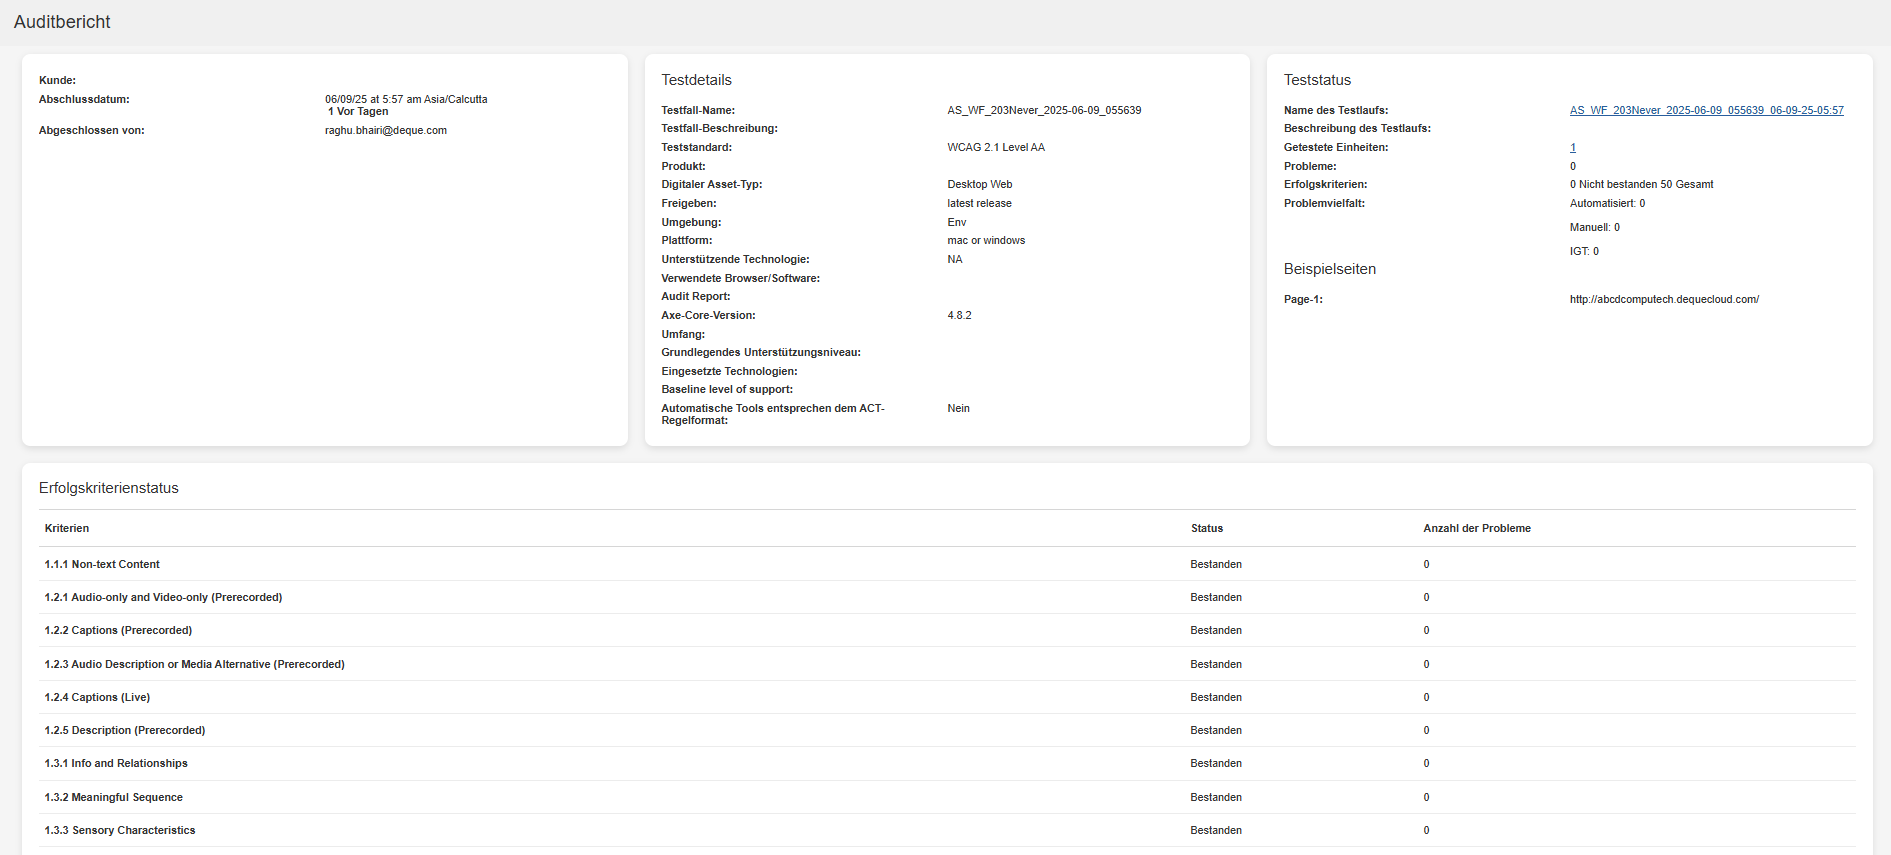This screenshot has height=855, width=1891.
Task: Click the Getestete Einheiten count link
Action: click(1573, 148)
